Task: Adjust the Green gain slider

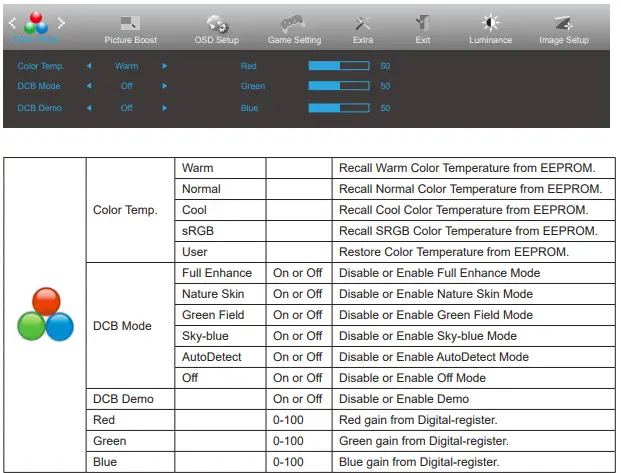Action: 339,86
